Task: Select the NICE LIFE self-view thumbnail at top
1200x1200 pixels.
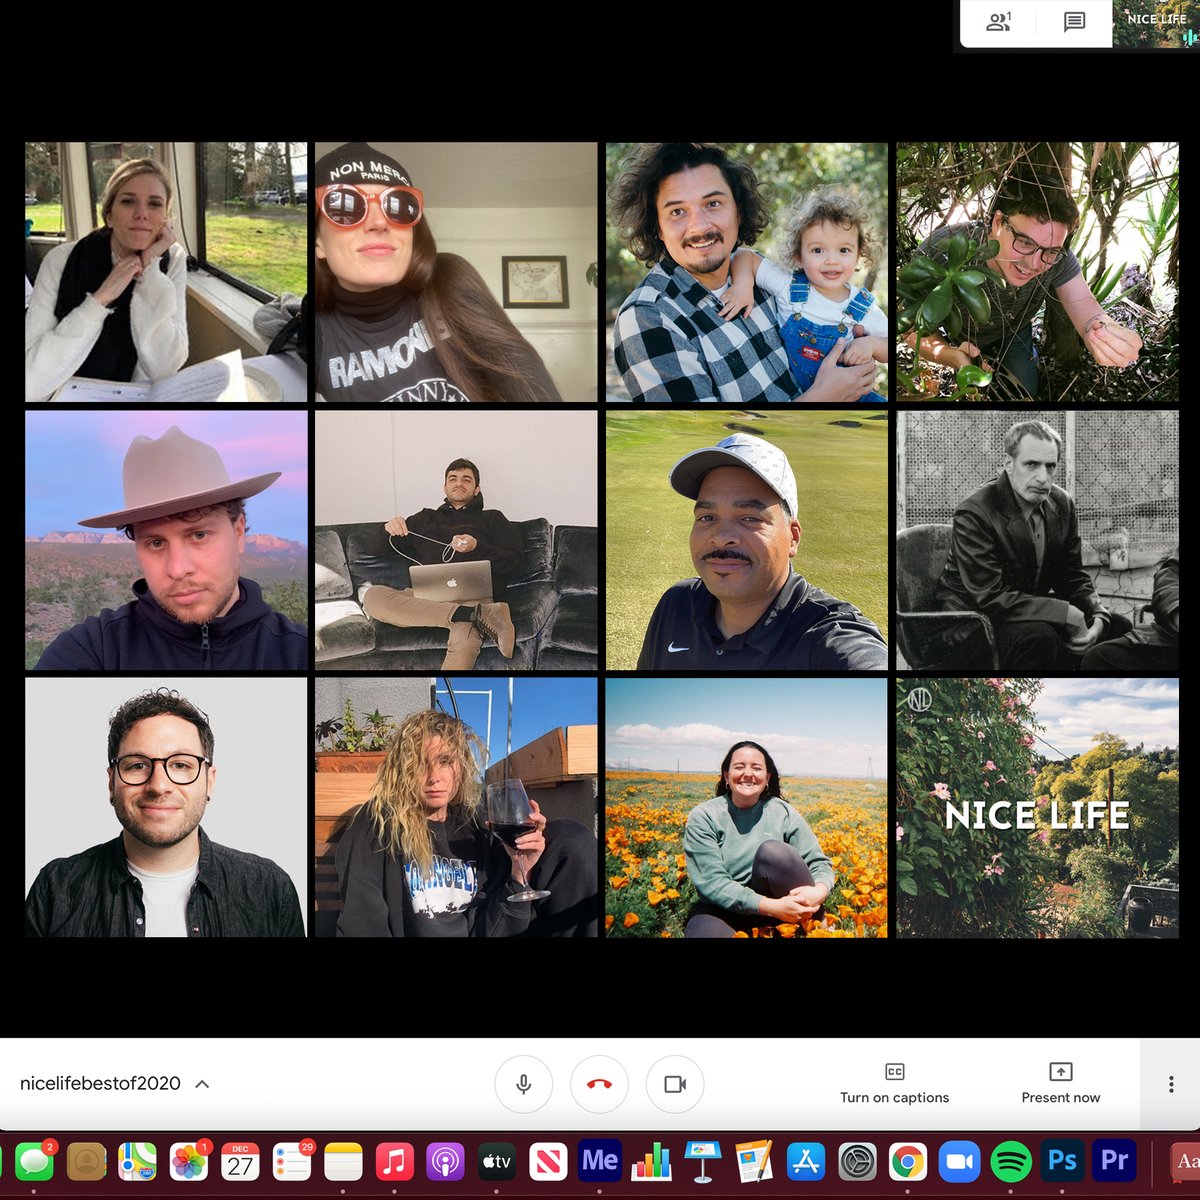Action: coord(1156,23)
